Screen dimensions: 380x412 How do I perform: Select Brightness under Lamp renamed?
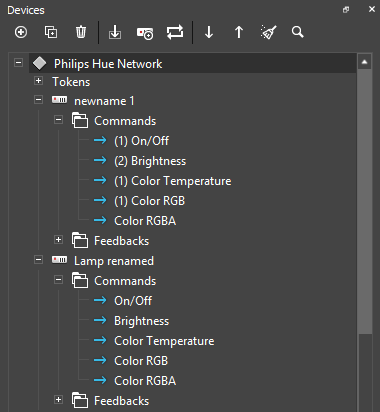[x=142, y=321]
